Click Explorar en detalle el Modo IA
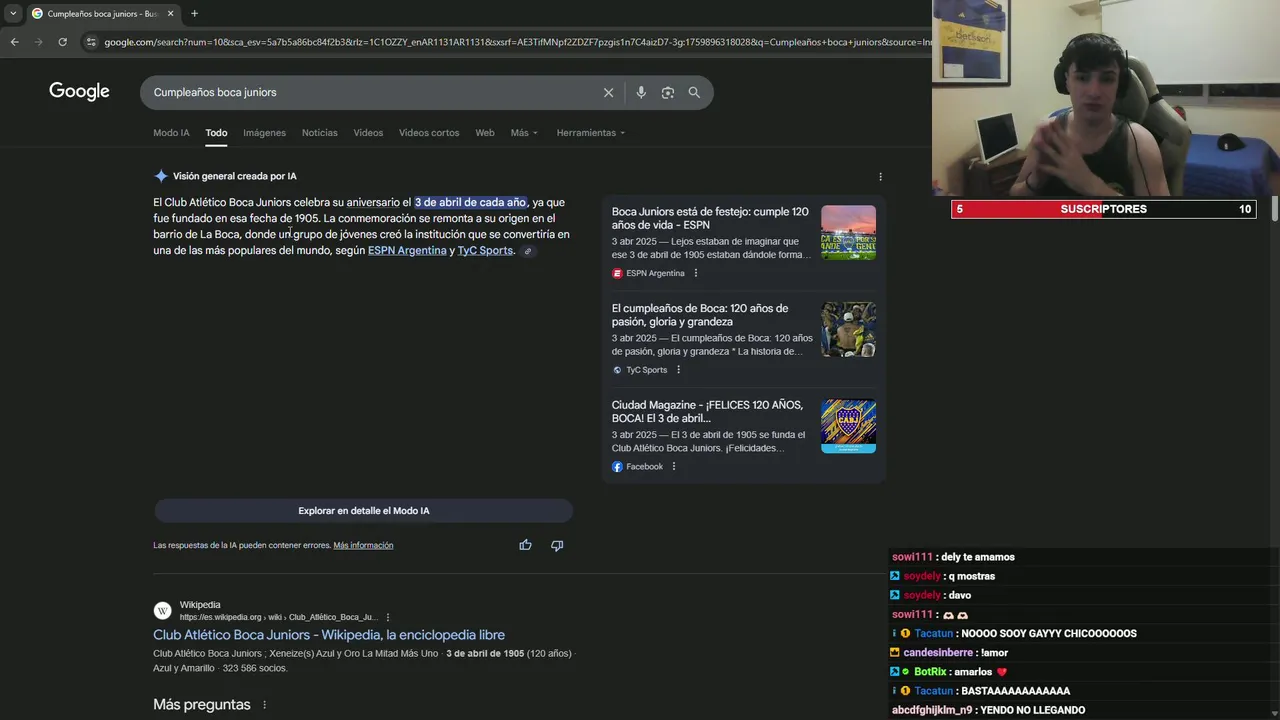 point(363,511)
